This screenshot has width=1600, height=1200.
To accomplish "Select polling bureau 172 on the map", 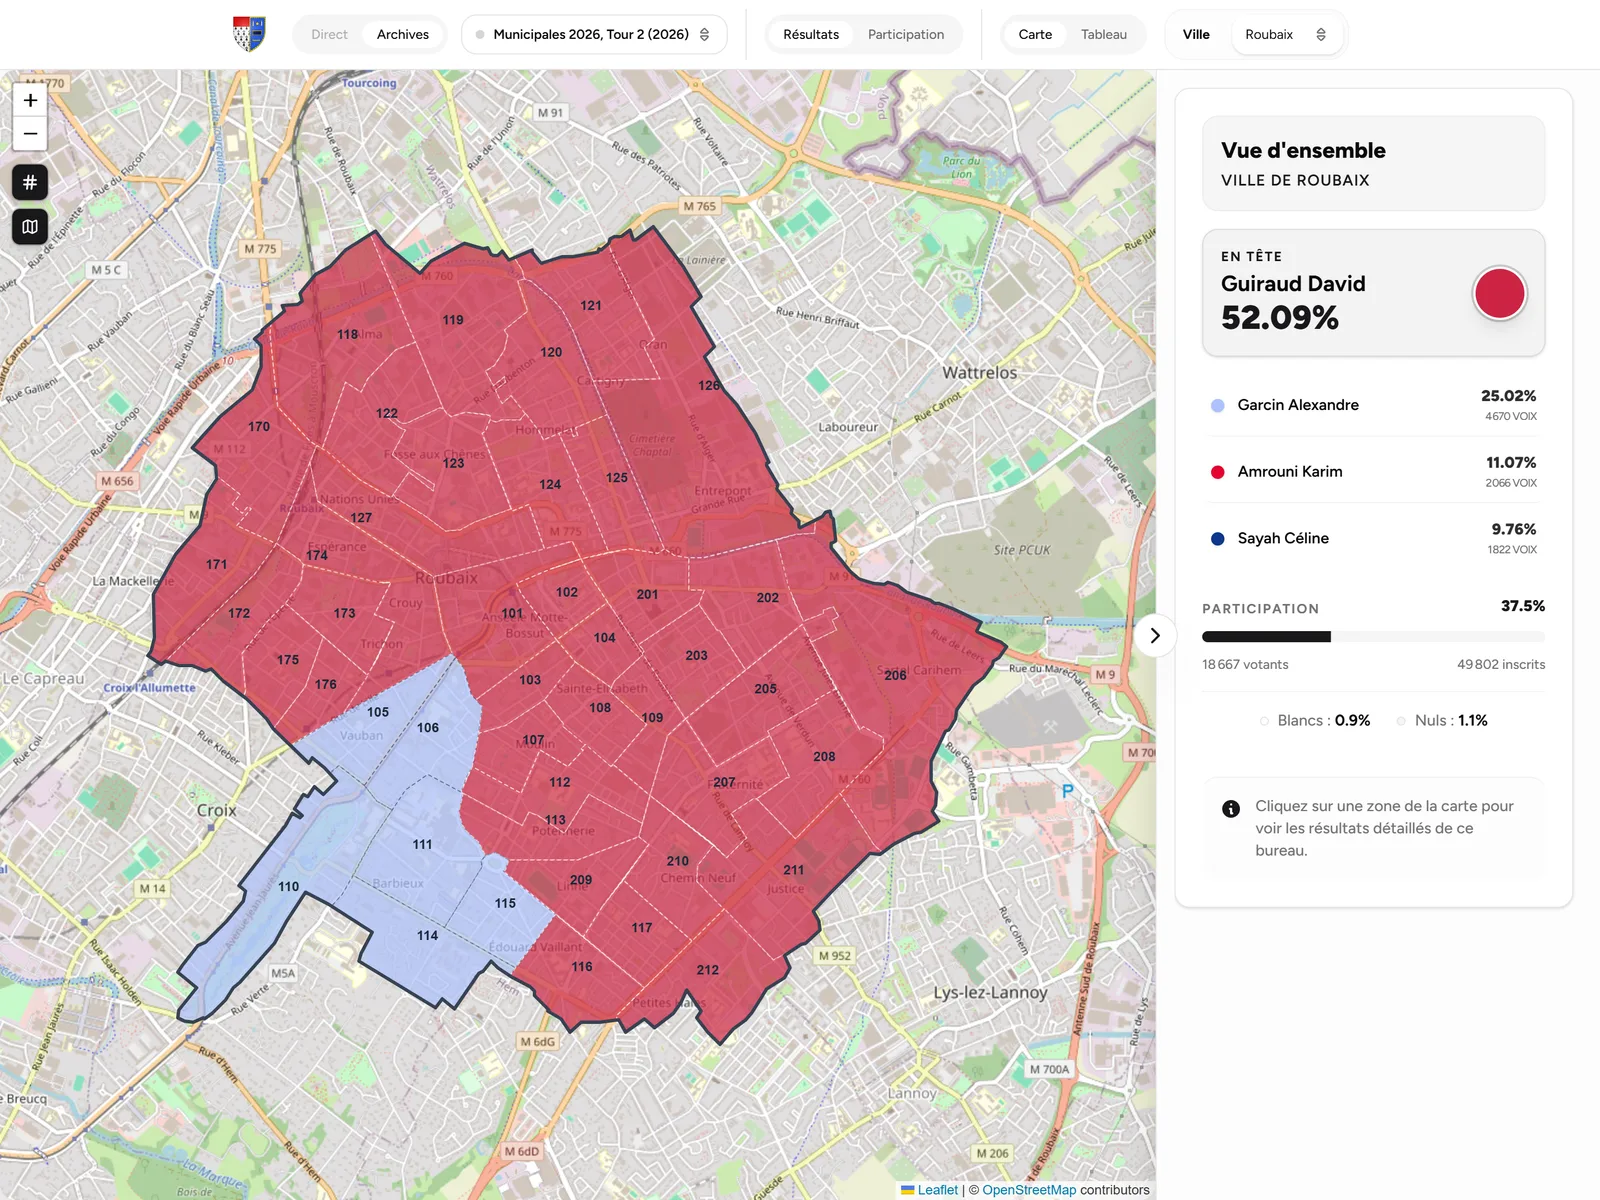I will pos(239,613).
